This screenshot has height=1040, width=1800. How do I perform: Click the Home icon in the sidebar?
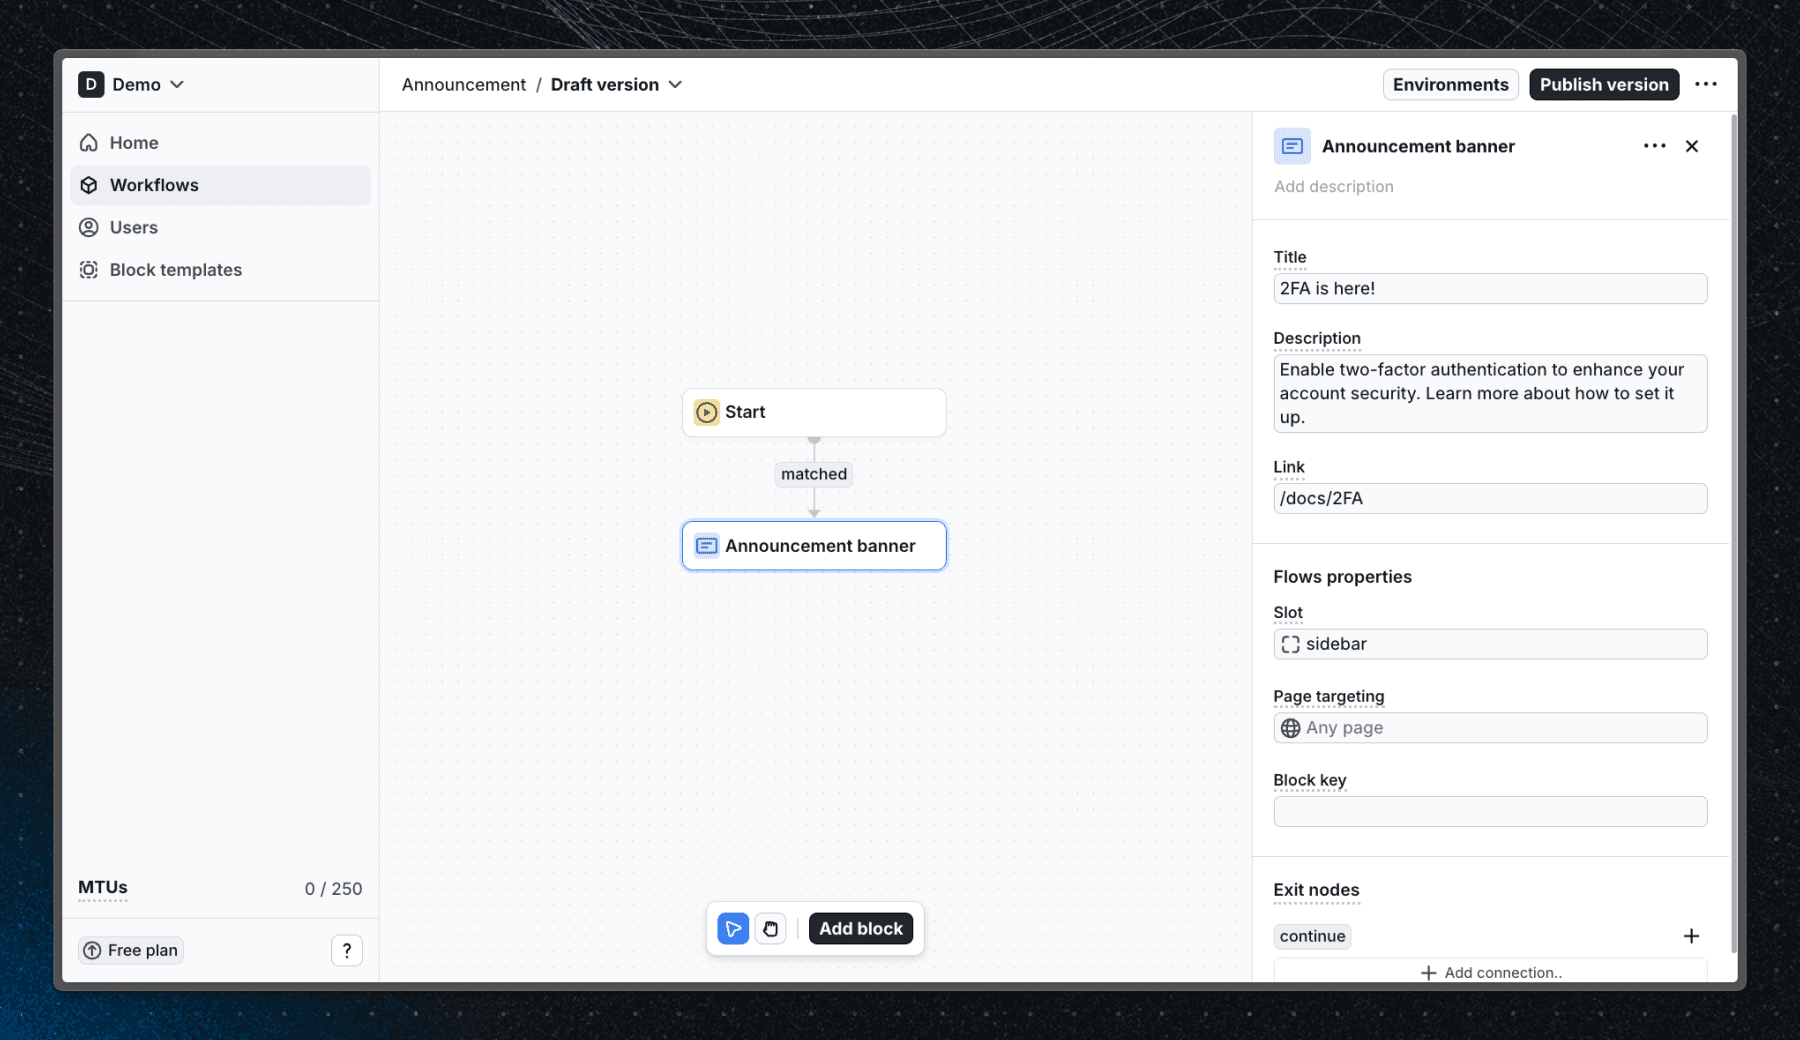[x=89, y=142]
